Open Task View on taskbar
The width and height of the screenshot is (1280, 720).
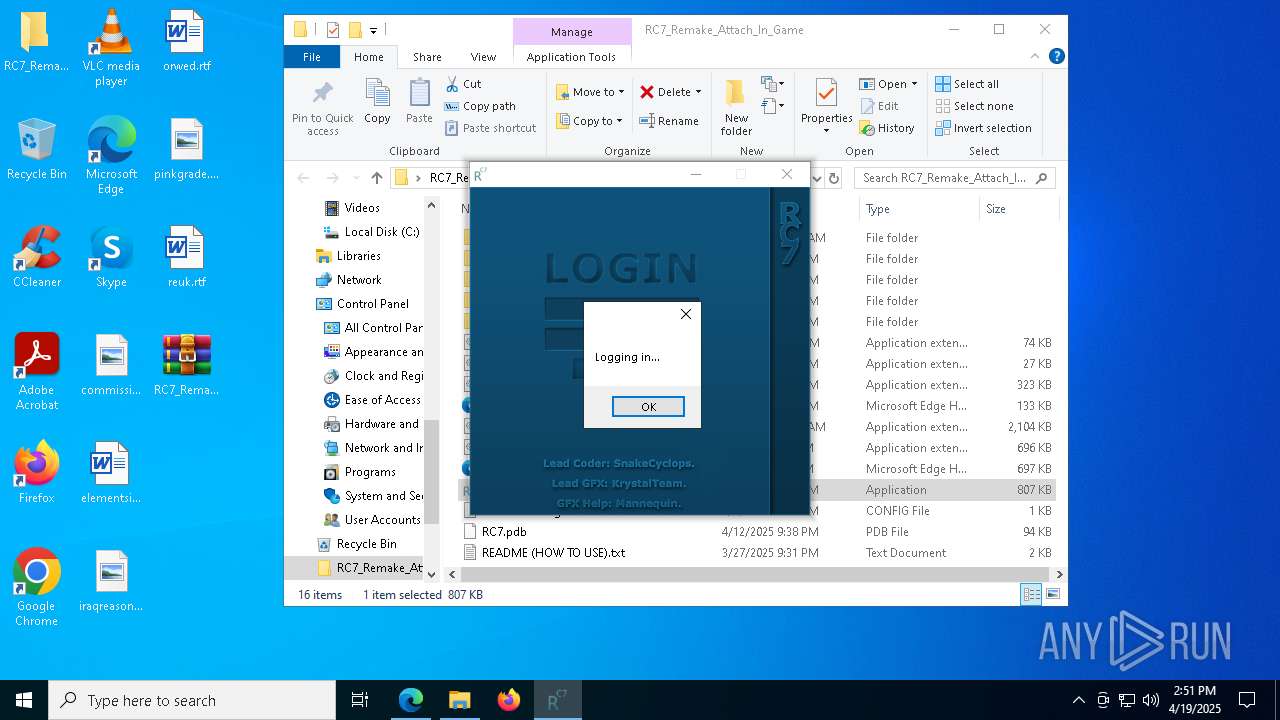[x=360, y=700]
